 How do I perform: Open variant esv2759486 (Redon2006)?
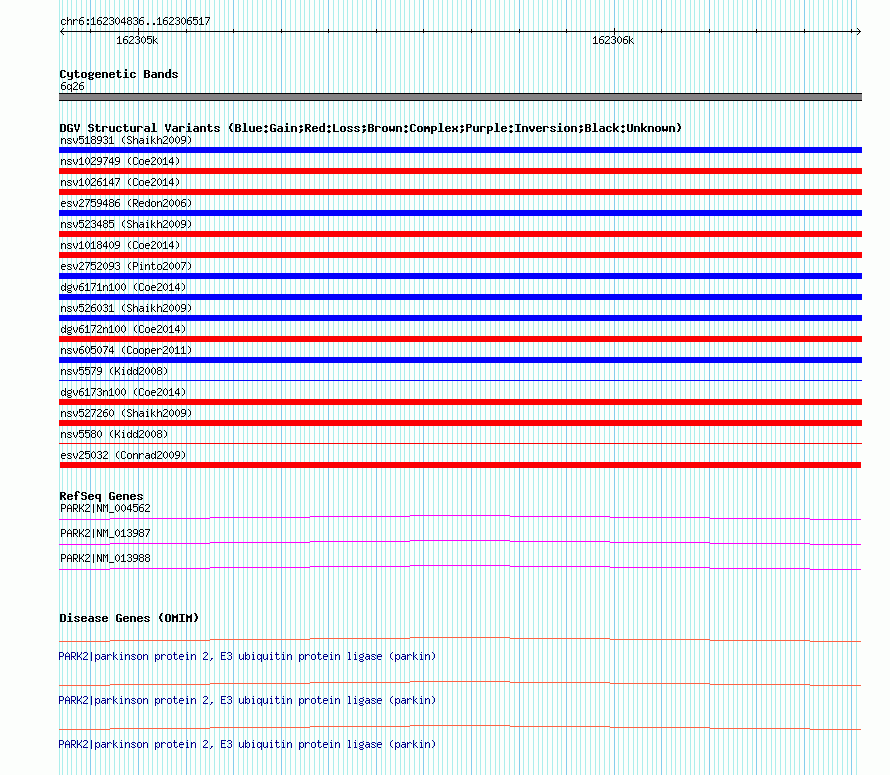pyautogui.click(x=126, y=203)
